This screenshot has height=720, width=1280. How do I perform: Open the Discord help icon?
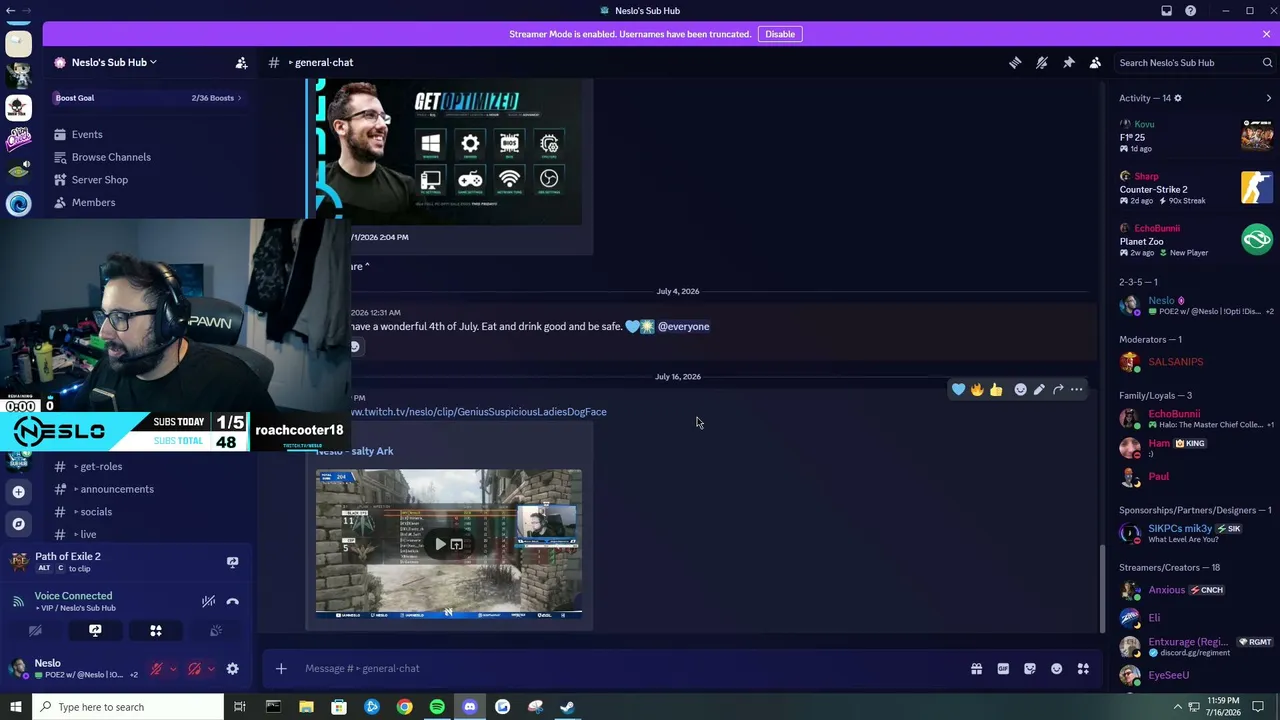[x=1190, y=10]
